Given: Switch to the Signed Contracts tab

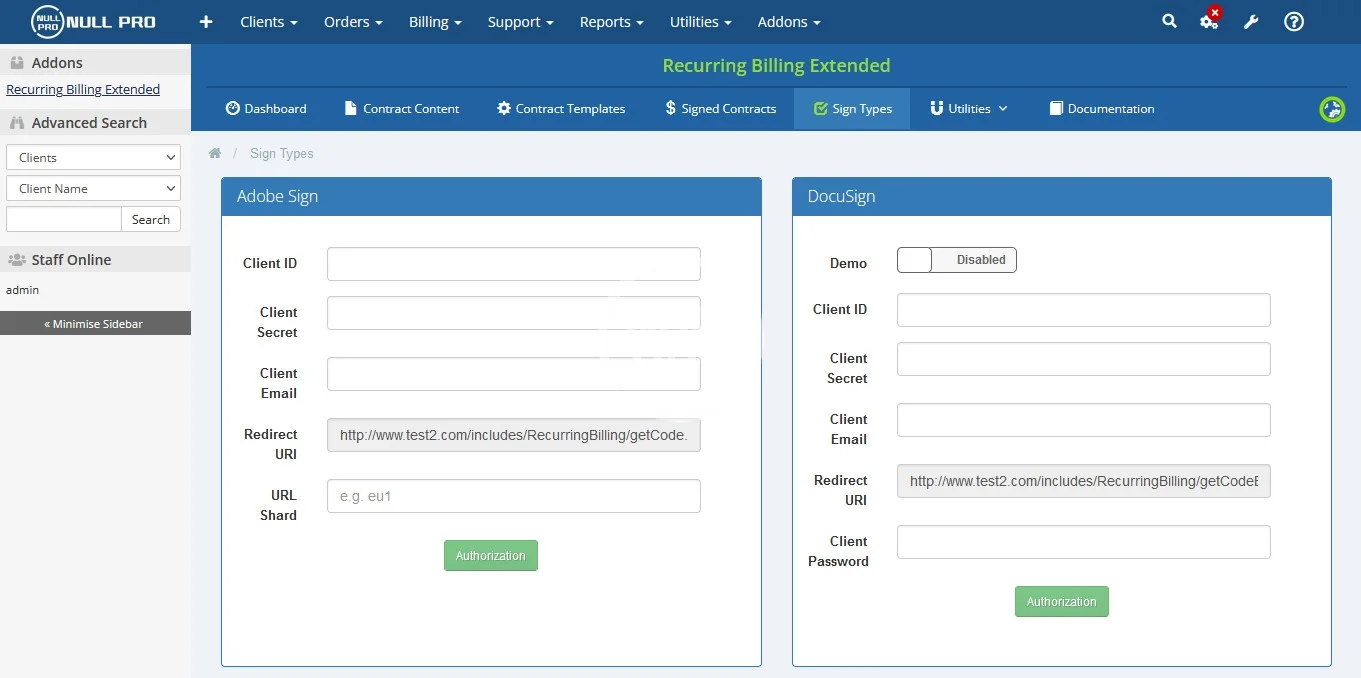Looking at the screenshot, I should pos(720,108).
